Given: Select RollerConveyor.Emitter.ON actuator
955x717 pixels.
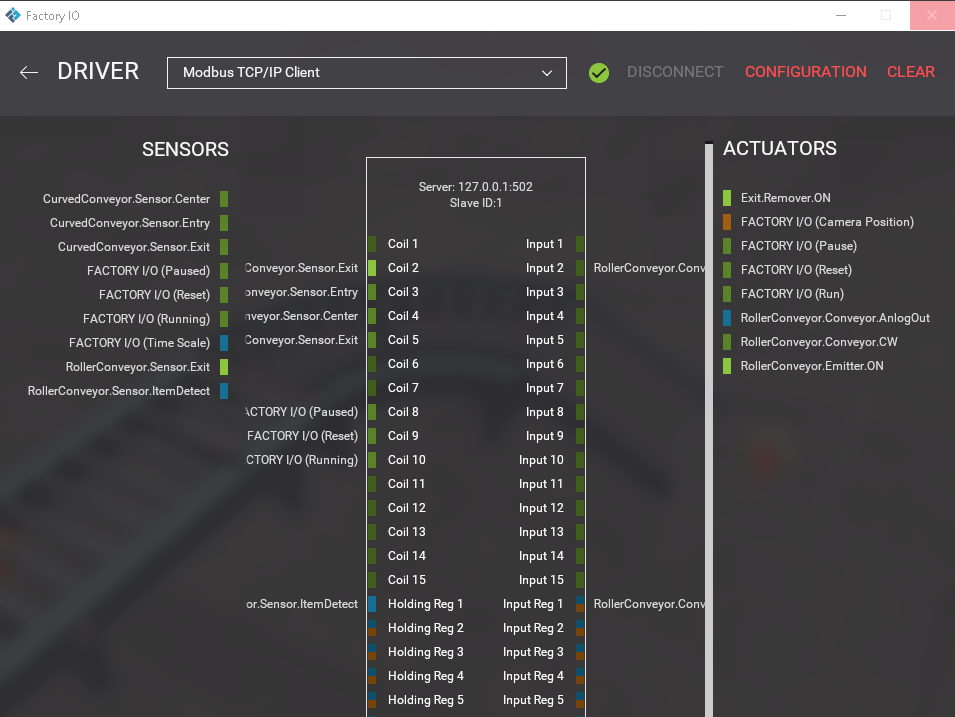Looking at the screenshot, I should [812, 366].
